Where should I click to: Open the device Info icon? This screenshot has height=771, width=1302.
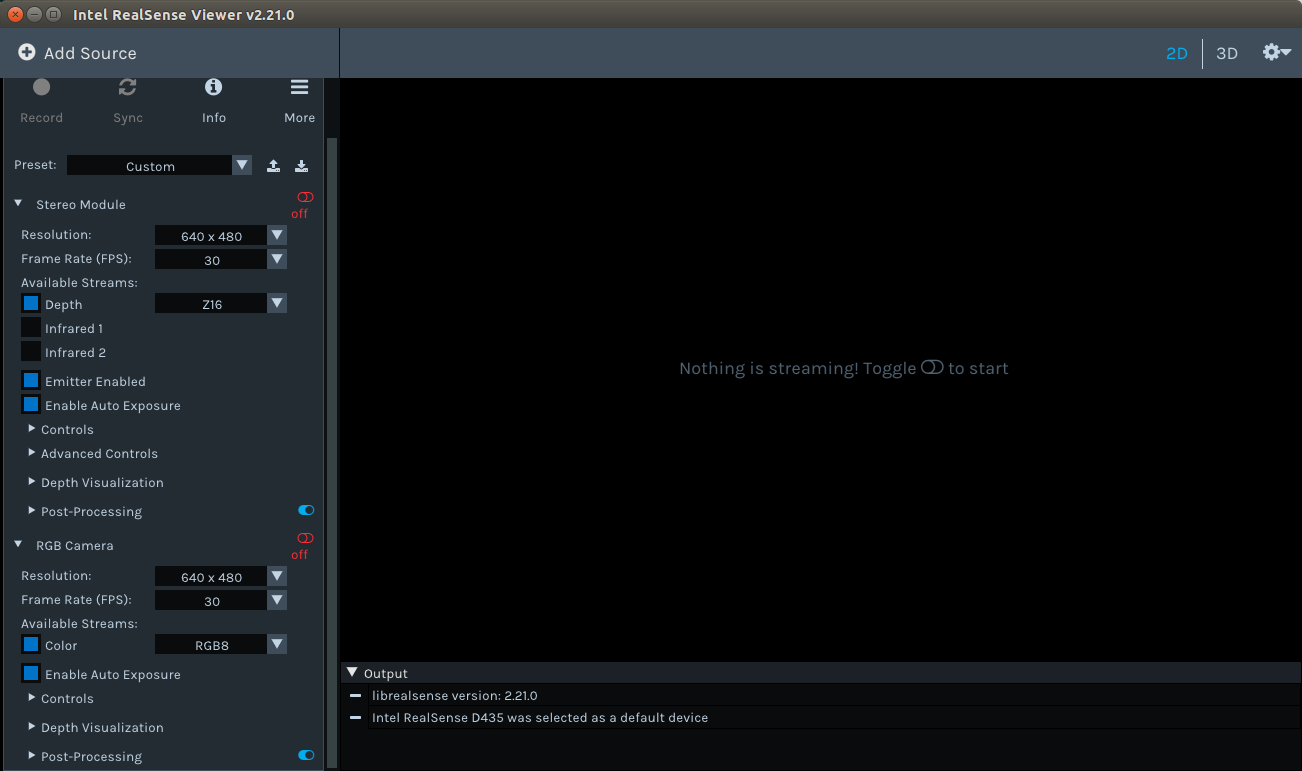click(213, 88)
